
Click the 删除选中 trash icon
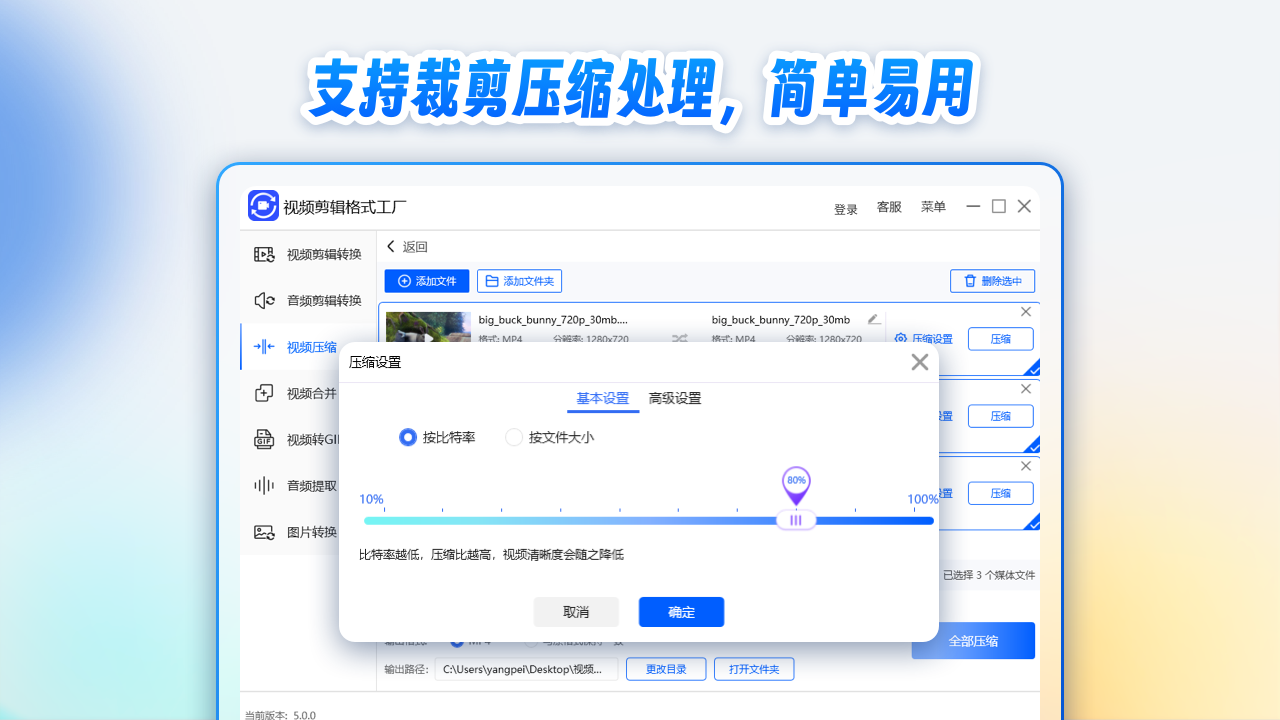pos(992,281)
